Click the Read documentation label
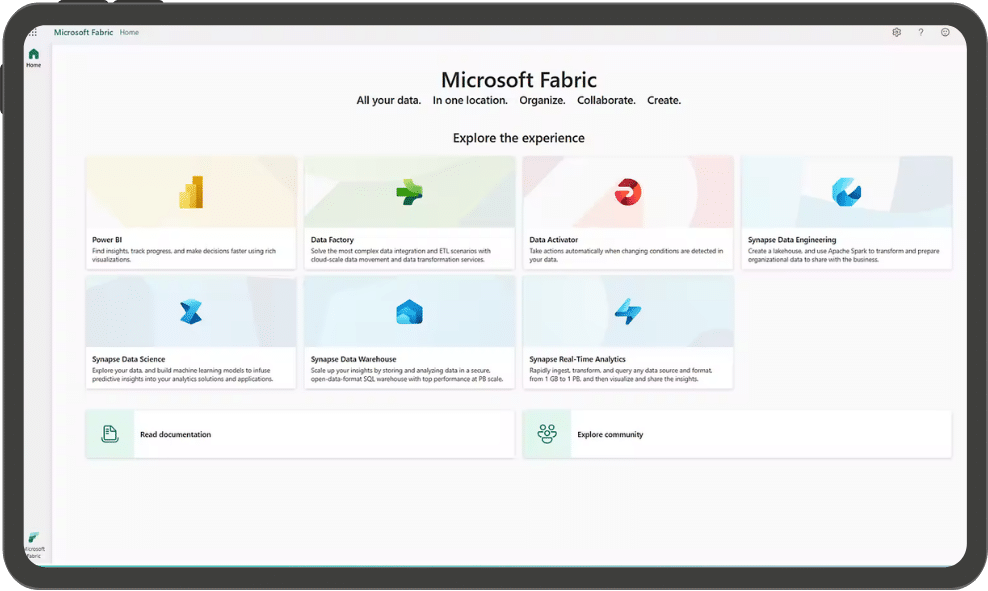 tap(175, 435)
